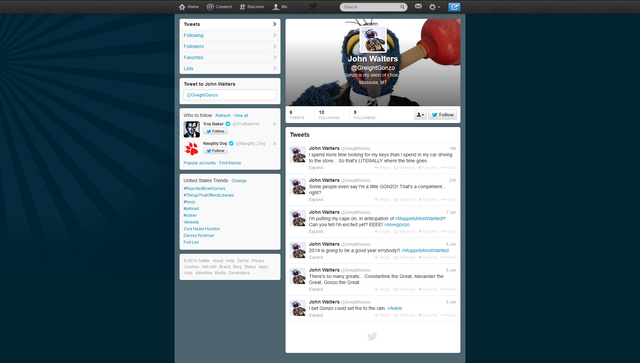Open the Connect tab
This screenshot has width=640, height=363.
click(x=219, y=7)
